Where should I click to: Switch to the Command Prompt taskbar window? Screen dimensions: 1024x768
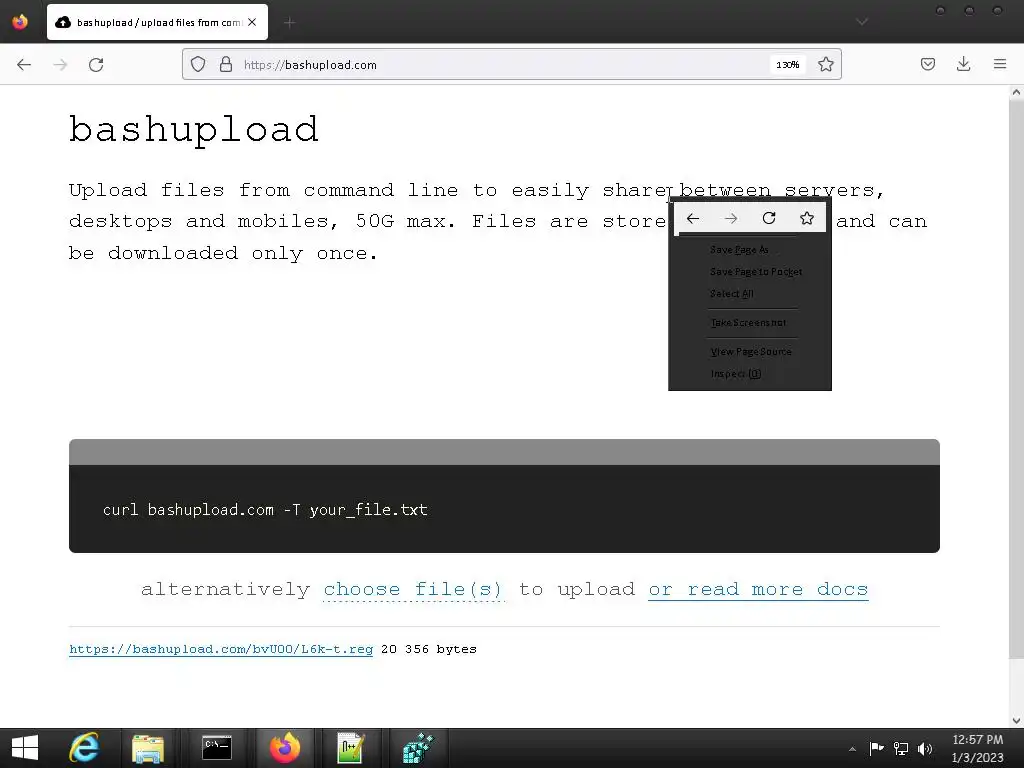[x=216, y=748]
